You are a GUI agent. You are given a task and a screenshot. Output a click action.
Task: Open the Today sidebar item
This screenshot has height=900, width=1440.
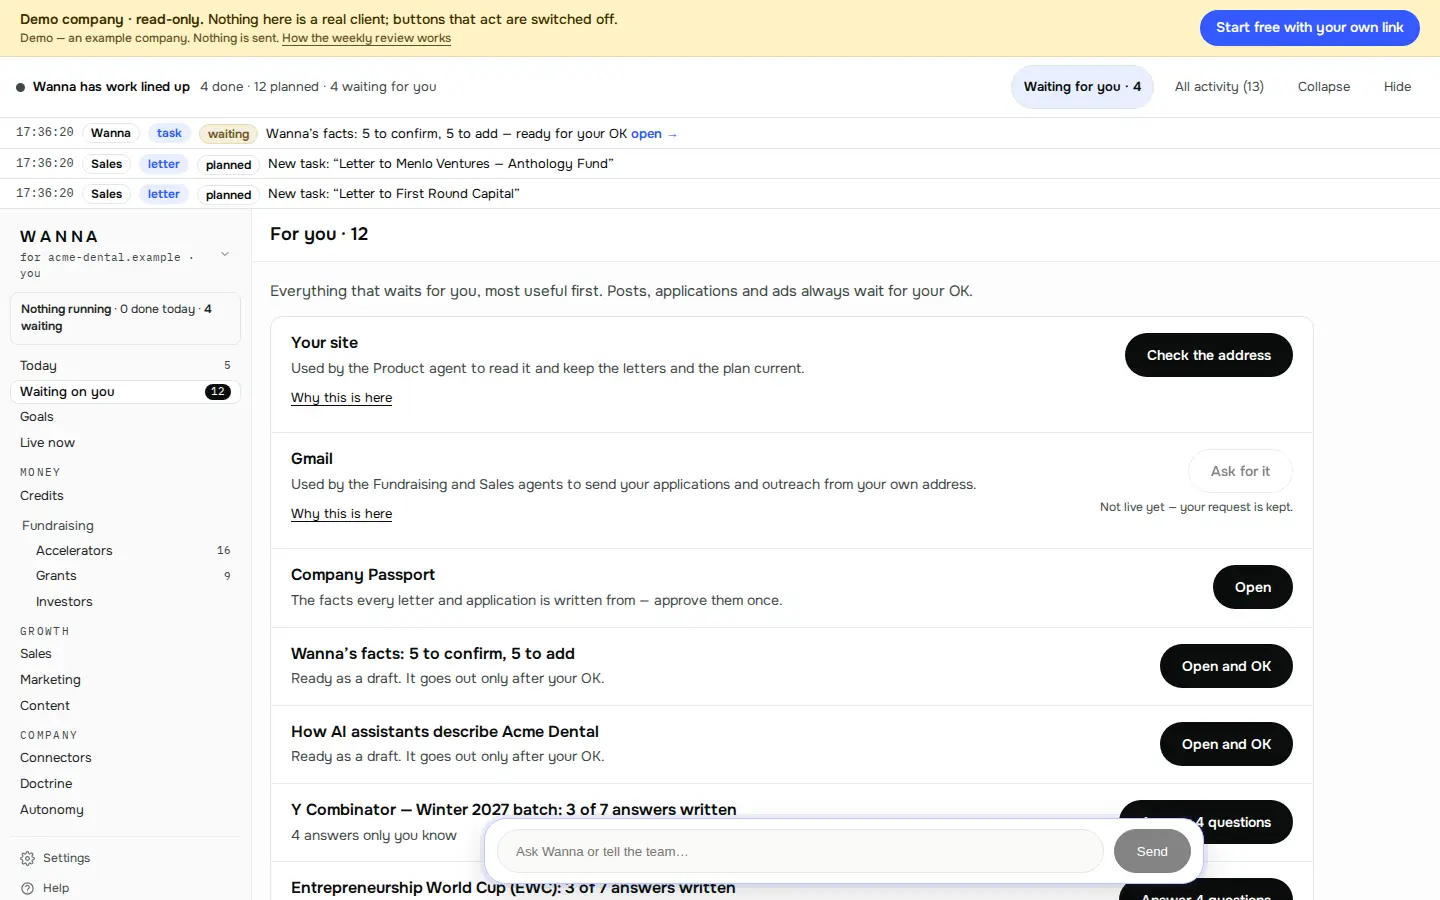[125, 366]
